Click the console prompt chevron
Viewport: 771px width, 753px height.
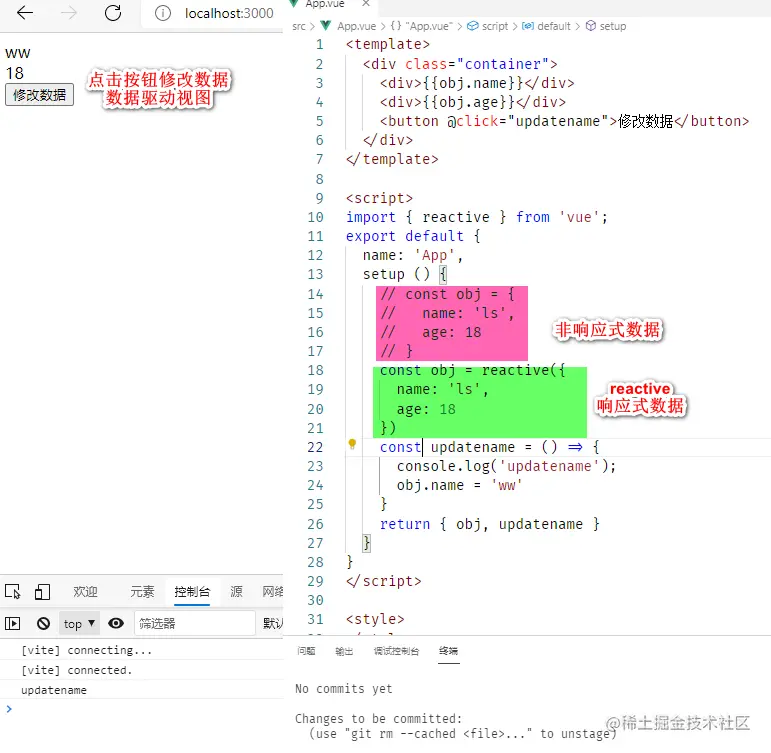(x=9, y=709)
